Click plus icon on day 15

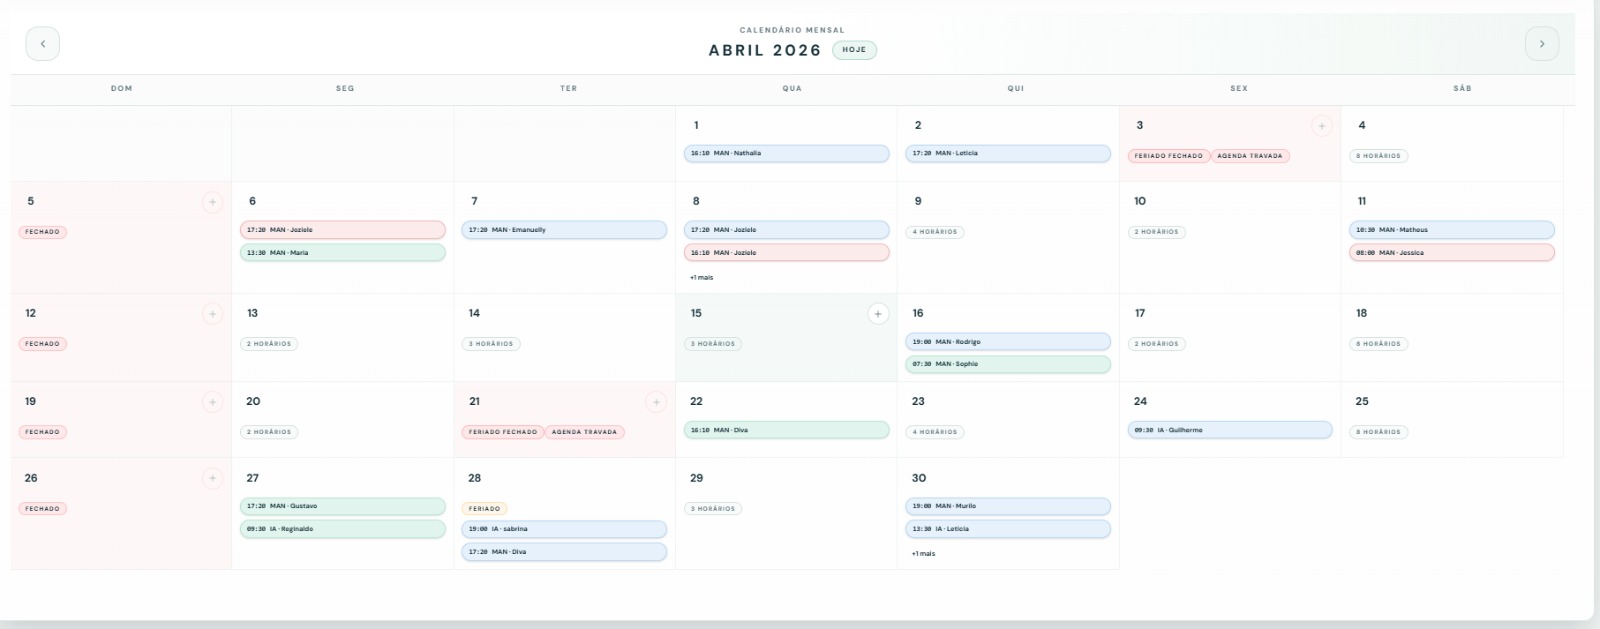pos(877,314)
